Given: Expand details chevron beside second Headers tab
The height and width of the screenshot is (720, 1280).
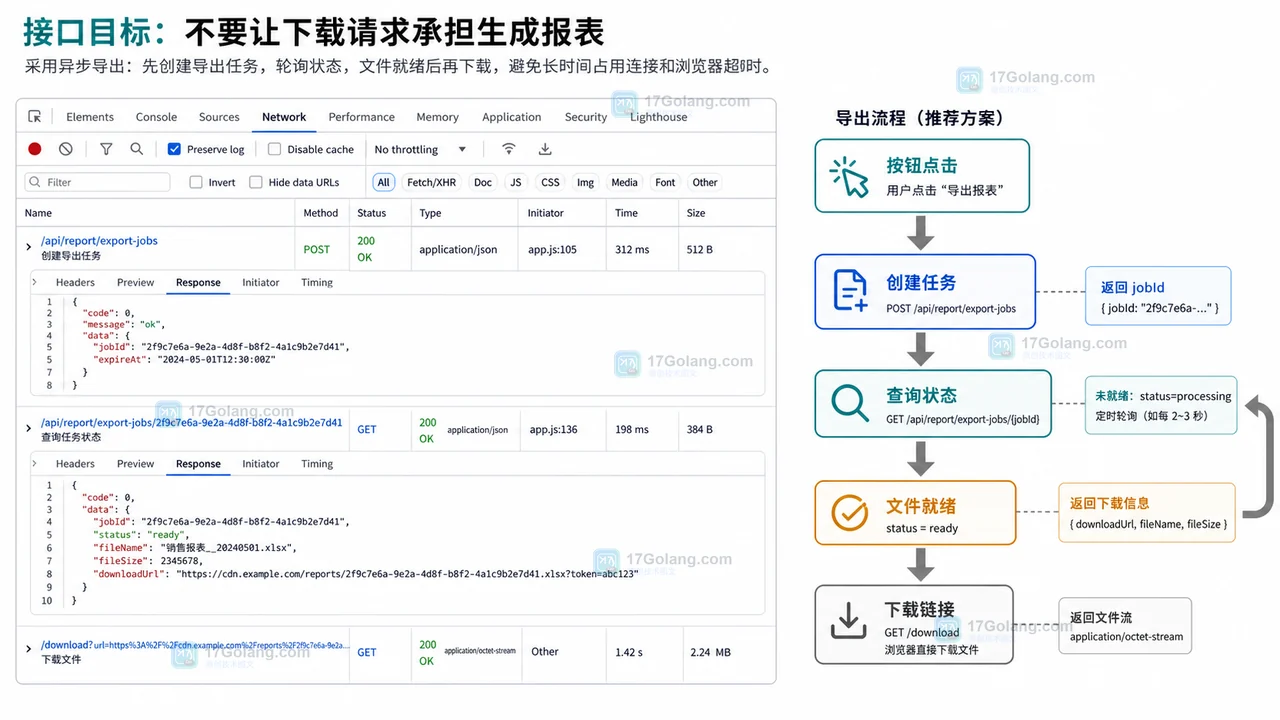Looking at the screenshot, I should point(35,463).
